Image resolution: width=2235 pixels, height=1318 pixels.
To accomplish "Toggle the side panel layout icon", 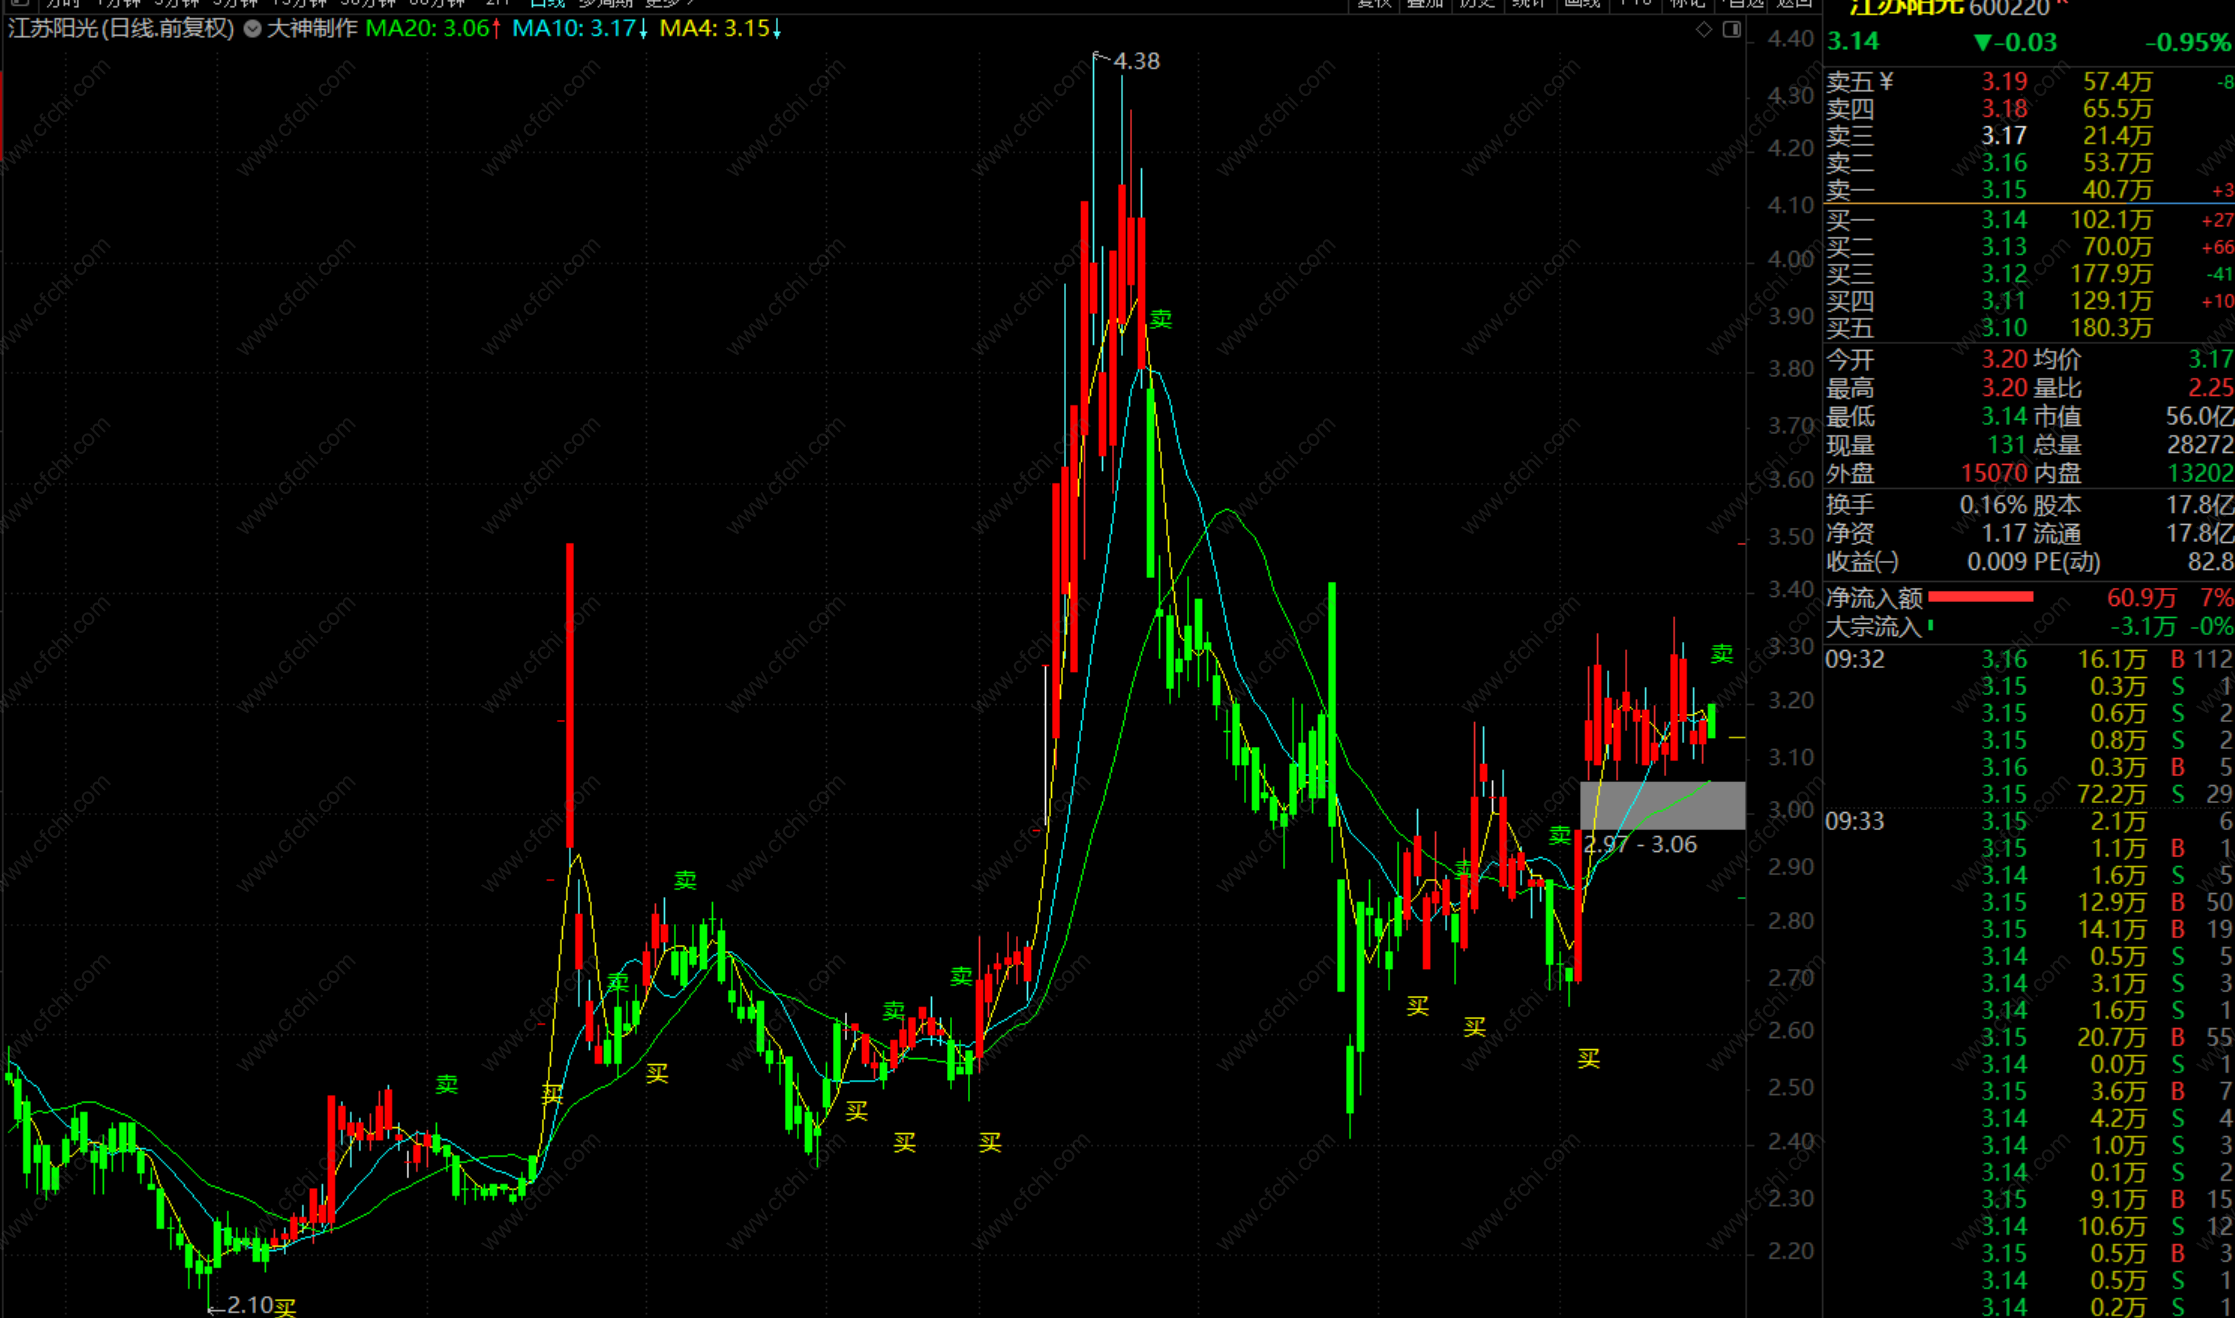I will tap(1732, 30).
